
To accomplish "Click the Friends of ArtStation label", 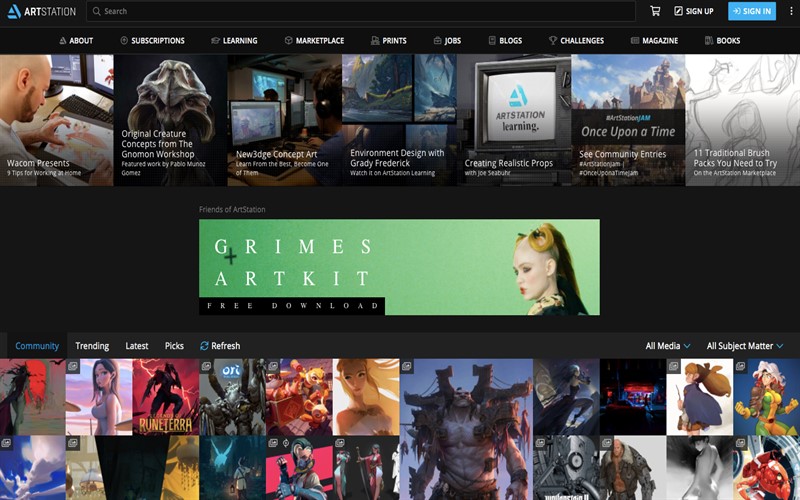I will [x=232, y=209].
